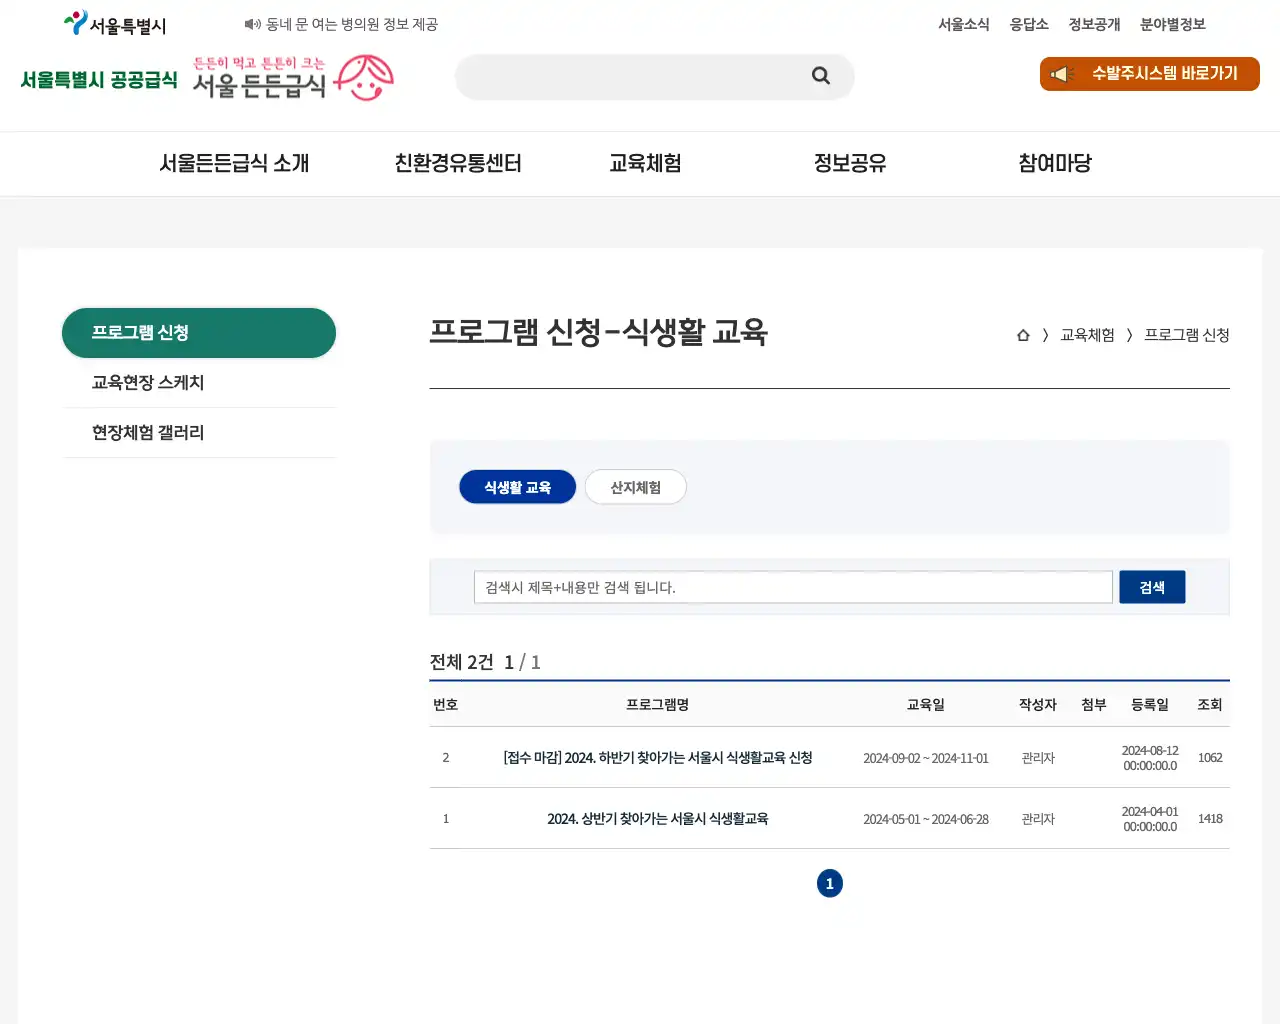This screenshot has width=1280, height=1024.
Task: Open the 참여마당 navigation menu
Action: 1054,163
